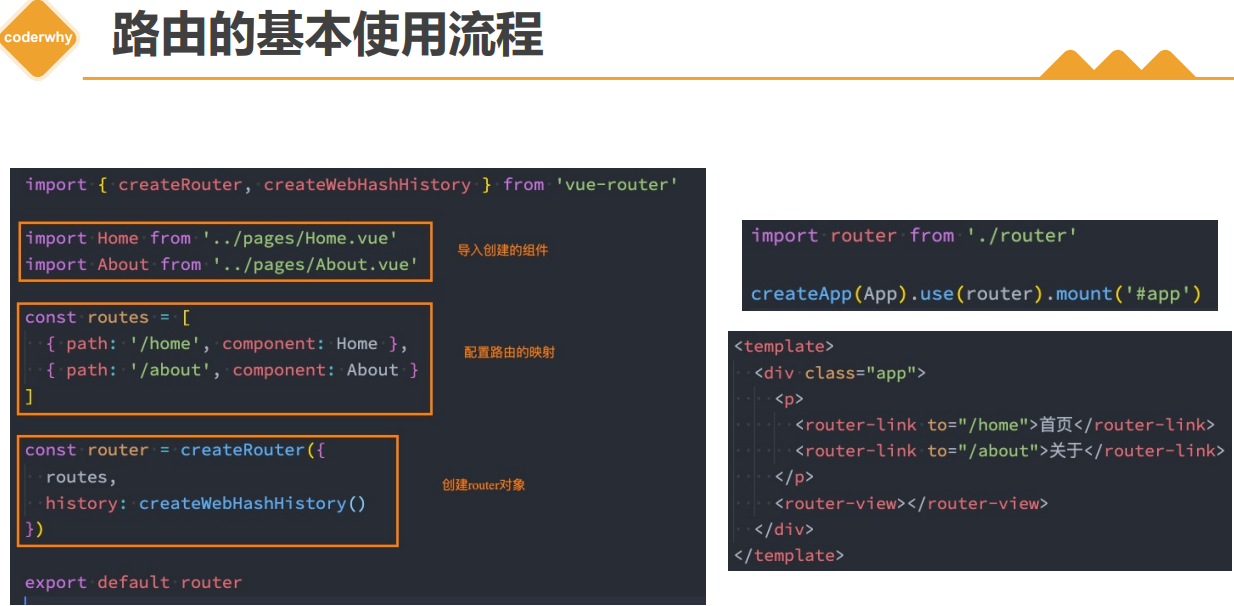The image size is (1234, 606).
Task: Click the 关于 router-link line
Action: click(x=1009, y=451)
